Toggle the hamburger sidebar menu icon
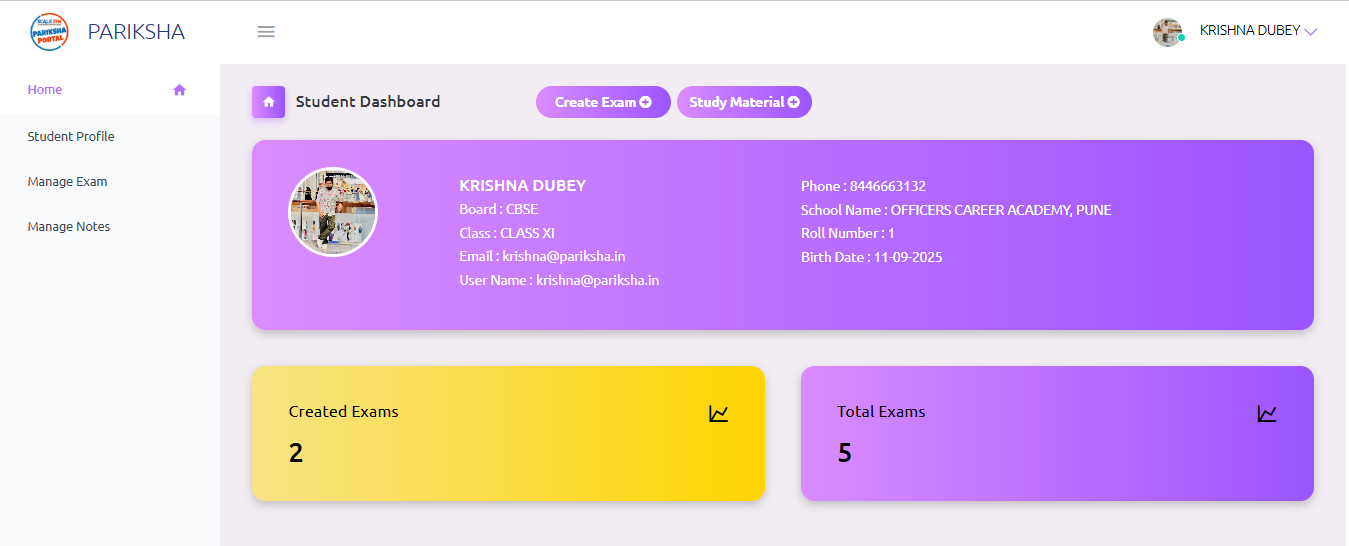The image size is (1349, 546). 266,32
